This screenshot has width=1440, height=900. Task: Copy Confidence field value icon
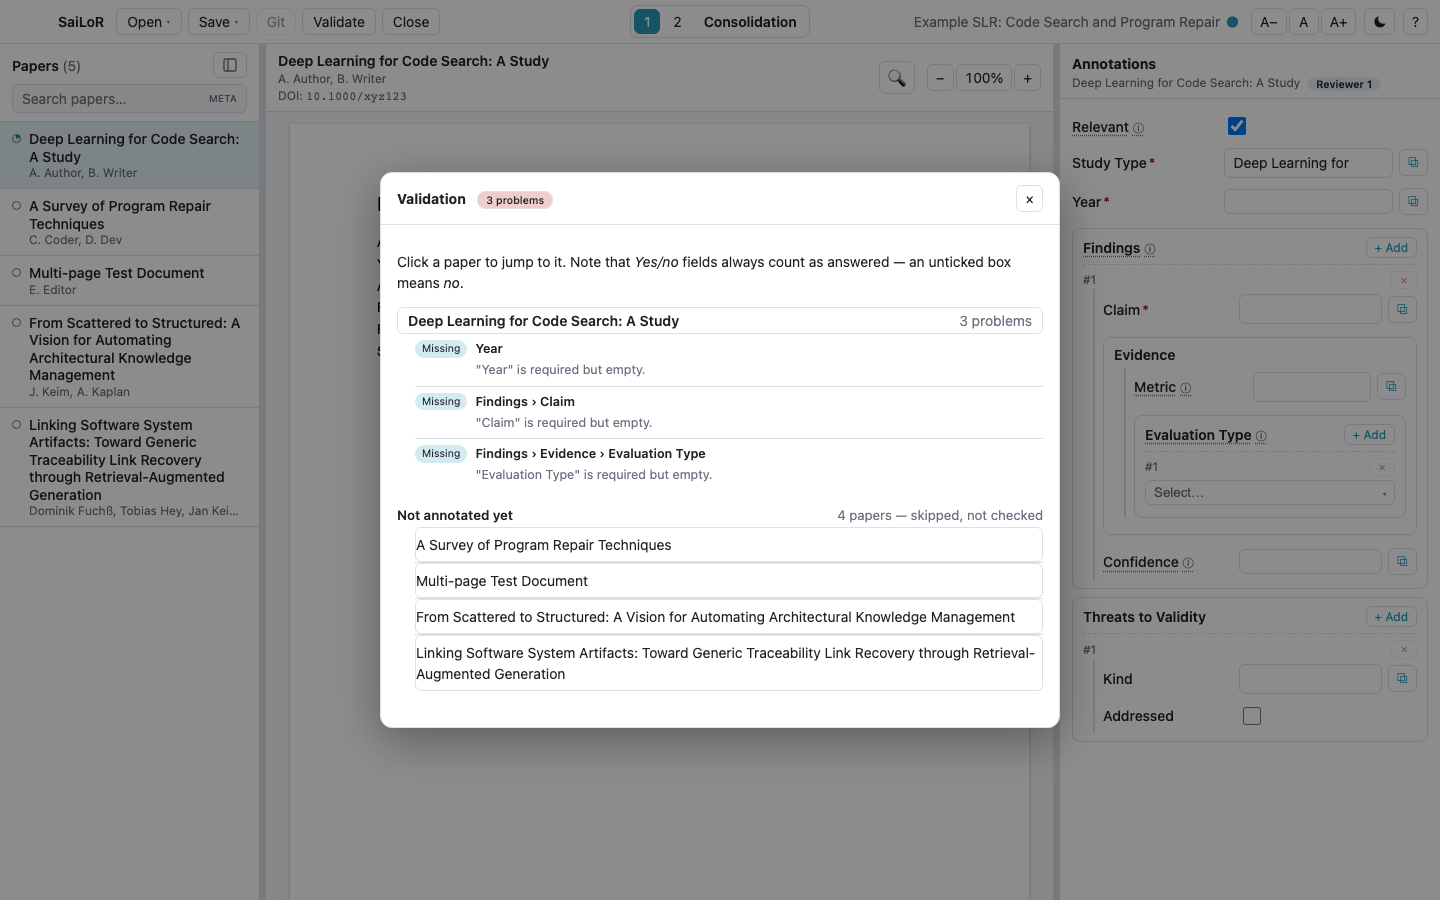pos(1402,562)
